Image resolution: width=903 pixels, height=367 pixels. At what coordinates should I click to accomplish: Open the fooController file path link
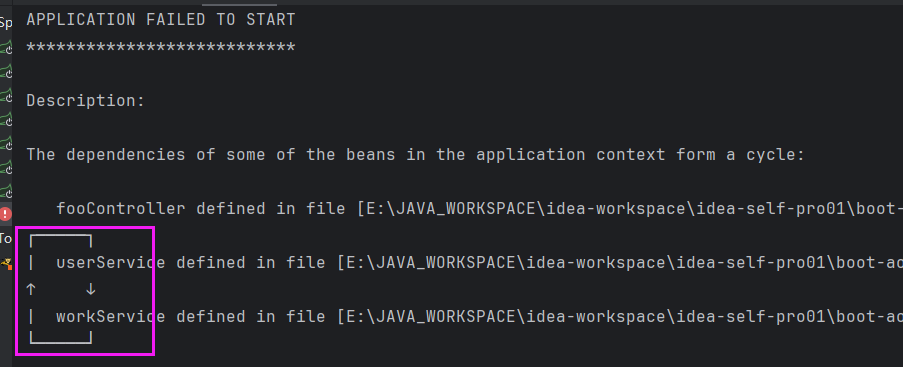tap(632, 209)
